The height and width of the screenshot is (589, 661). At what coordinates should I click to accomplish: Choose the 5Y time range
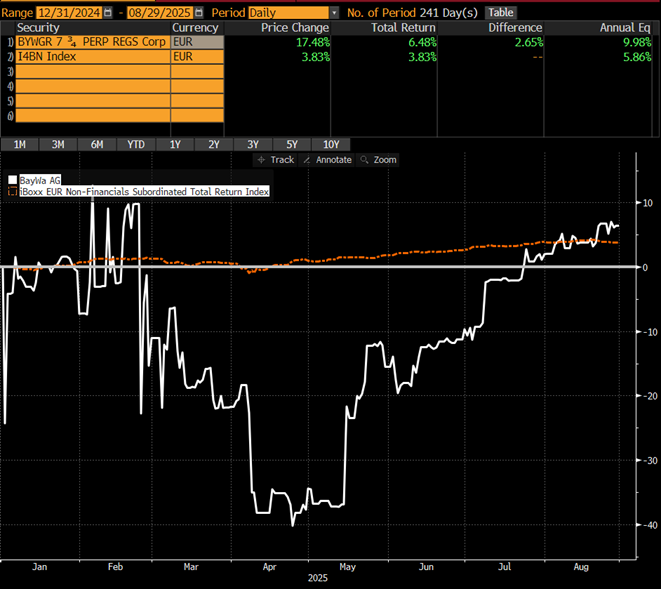[291, 144]
